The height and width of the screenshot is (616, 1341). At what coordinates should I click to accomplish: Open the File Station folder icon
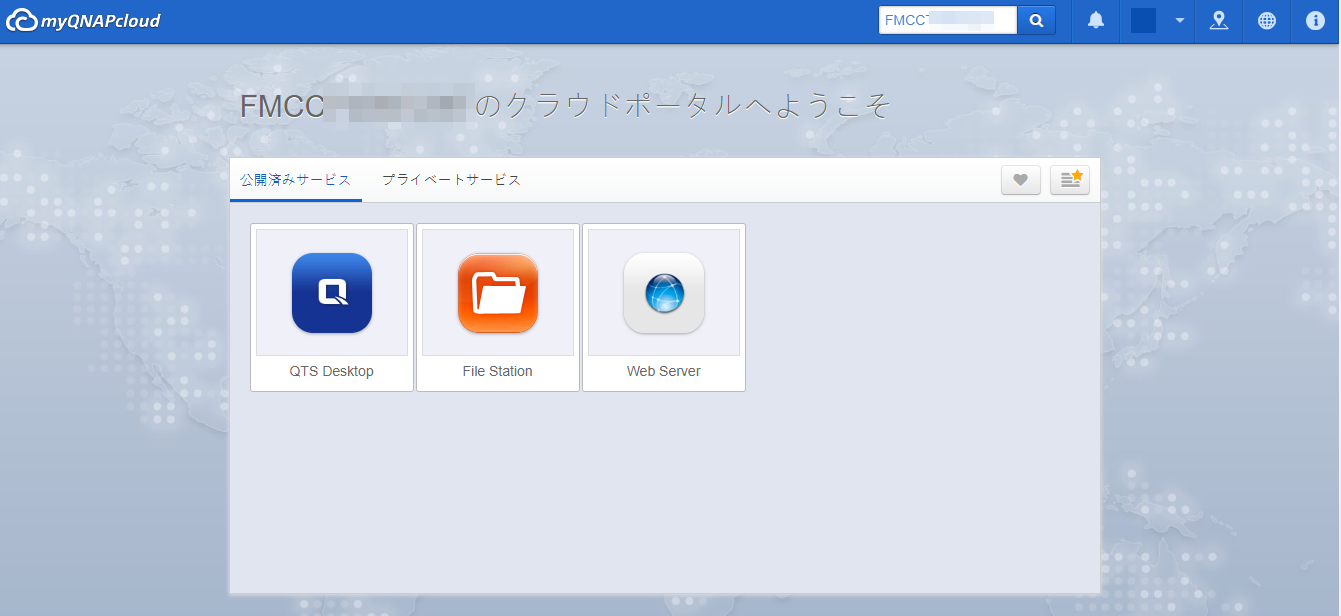point(498,293)
